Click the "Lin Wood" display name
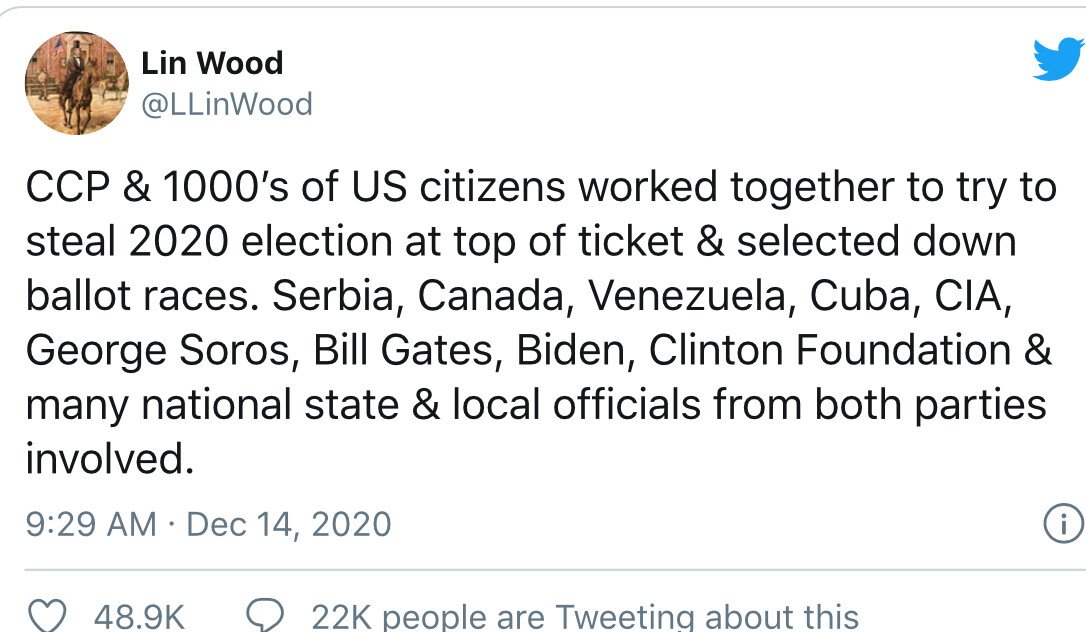This screenshot has height=632, width=1086. 212,63
